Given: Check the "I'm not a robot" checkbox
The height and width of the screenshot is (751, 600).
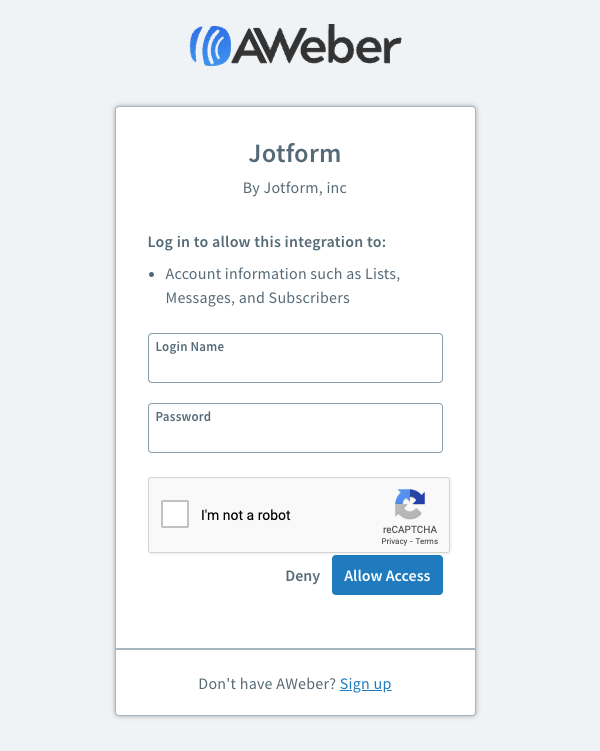Looking at the screenshot, I should click(175, 514).
